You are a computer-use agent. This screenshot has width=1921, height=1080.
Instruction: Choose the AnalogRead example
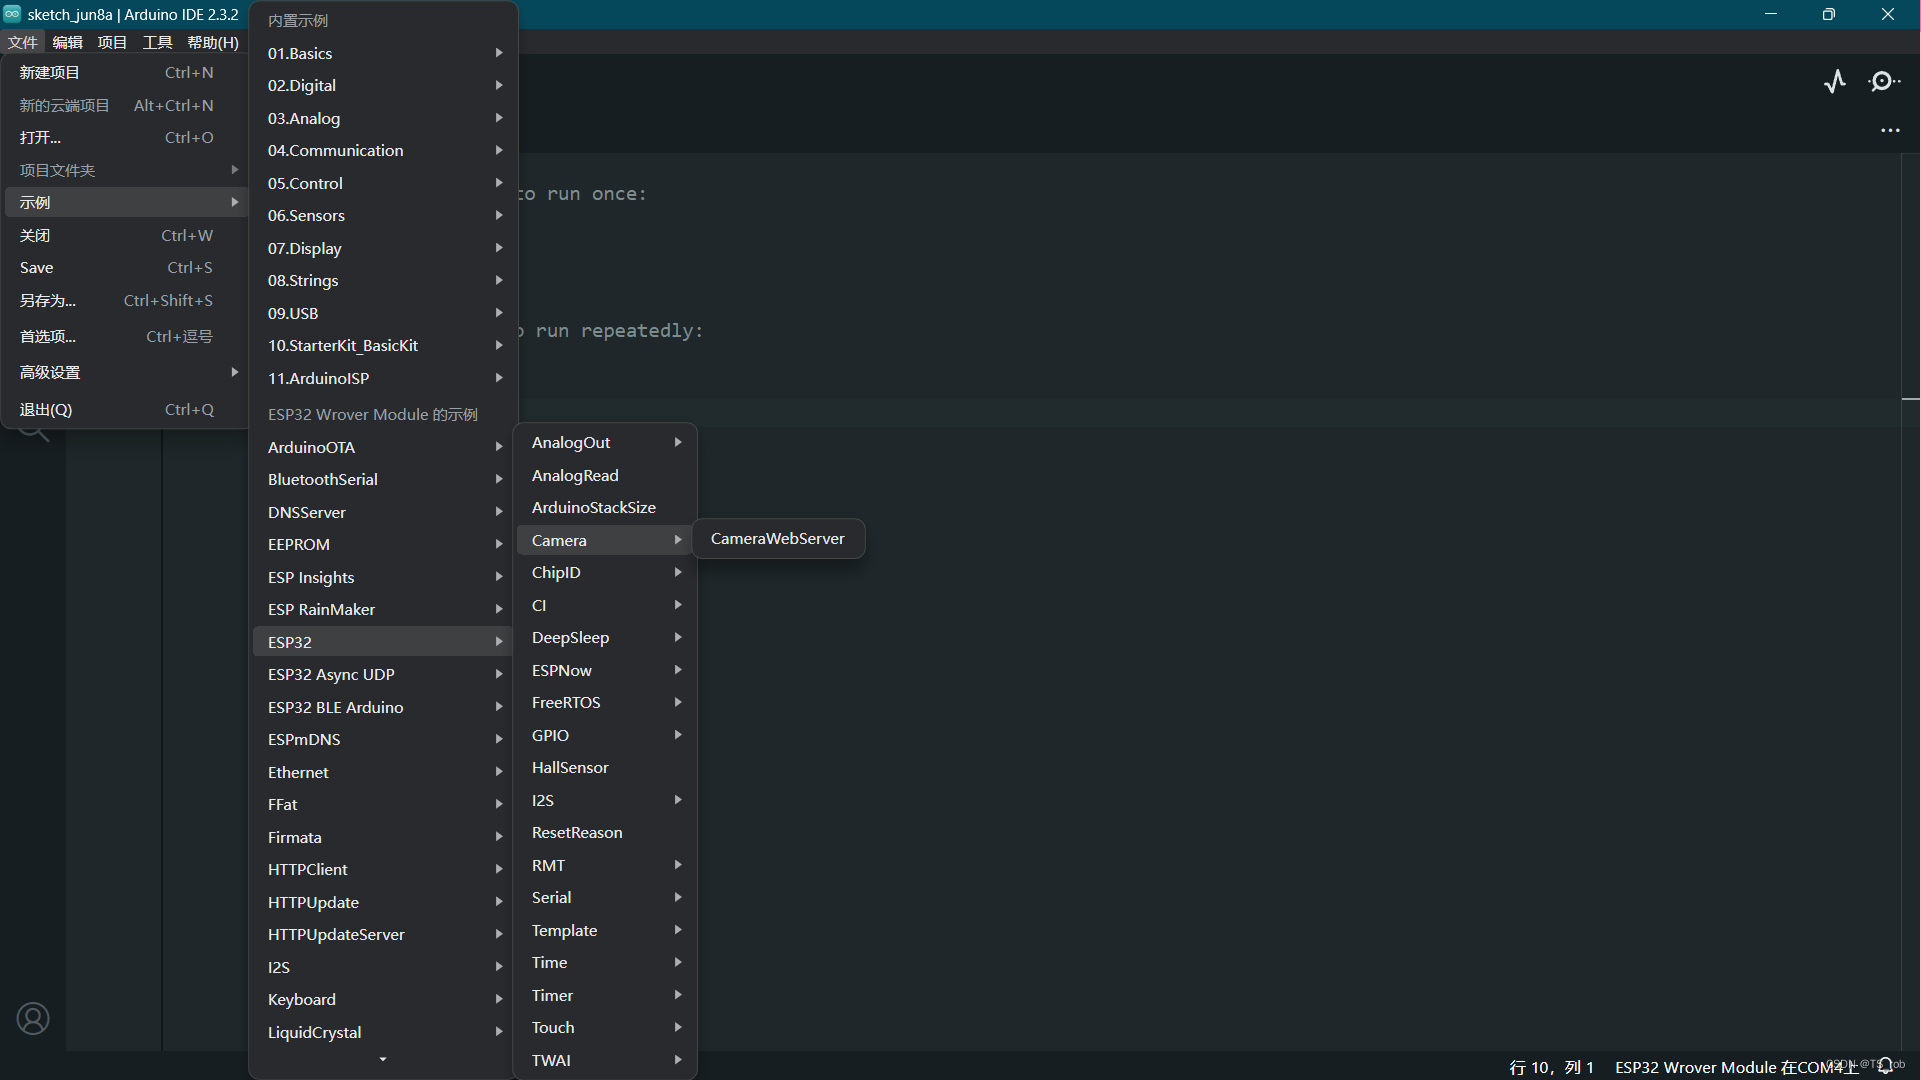[575, 475]
